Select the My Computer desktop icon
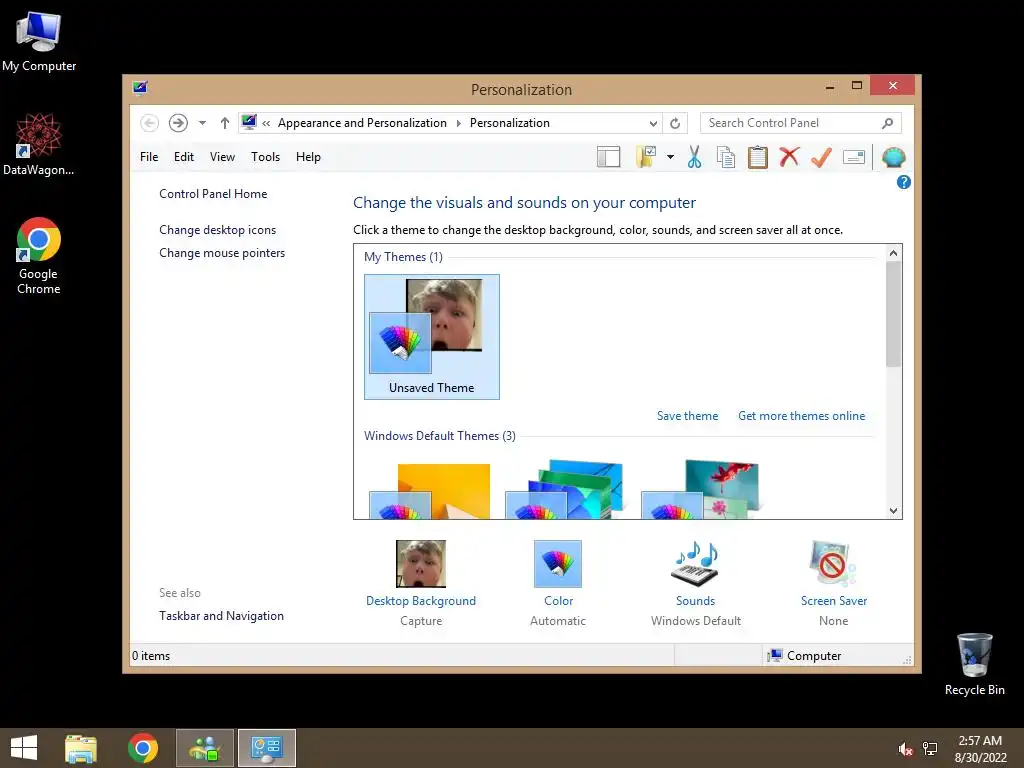 39,42
